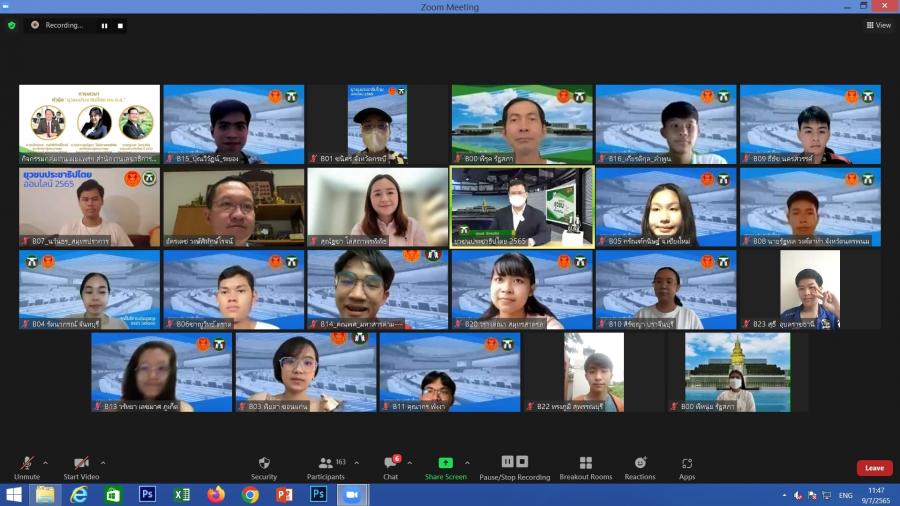The height and width of the screenshot is (506, 900).
Task: Expand audio options arrow beside Unmute
Action: point(45,463)
